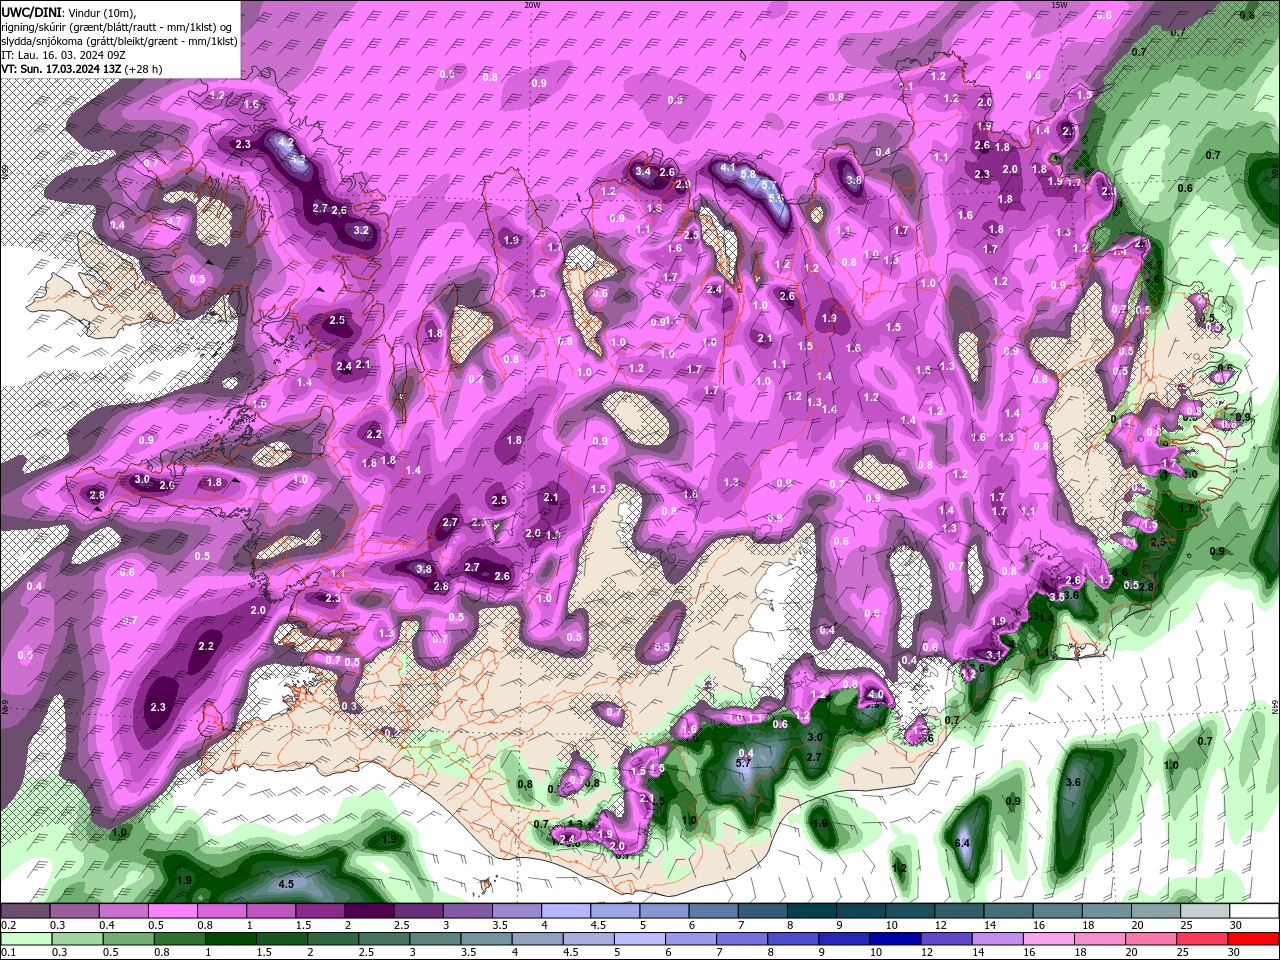Viewport: 1280px width, 960px height.
Task: Click the white swatch ending the upper legend
Action: 1255,911
